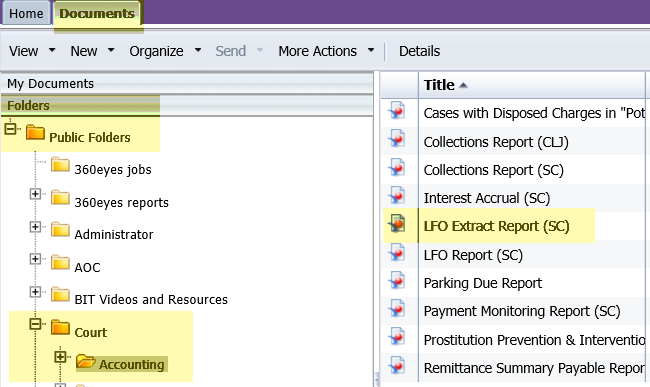Open the Cases with Disposed Charges report title

[534, 113]
